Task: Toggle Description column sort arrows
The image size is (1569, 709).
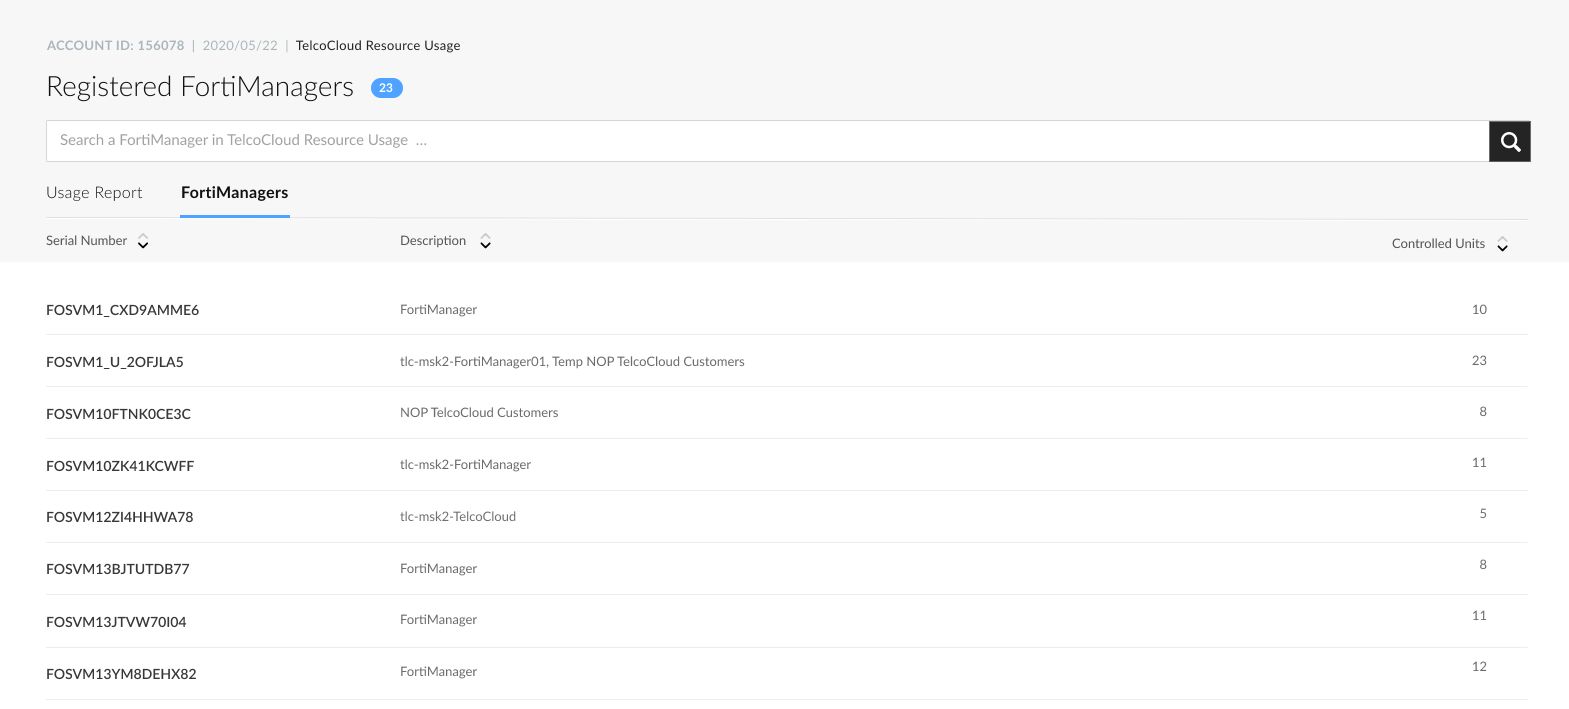Action: (485, 242)
